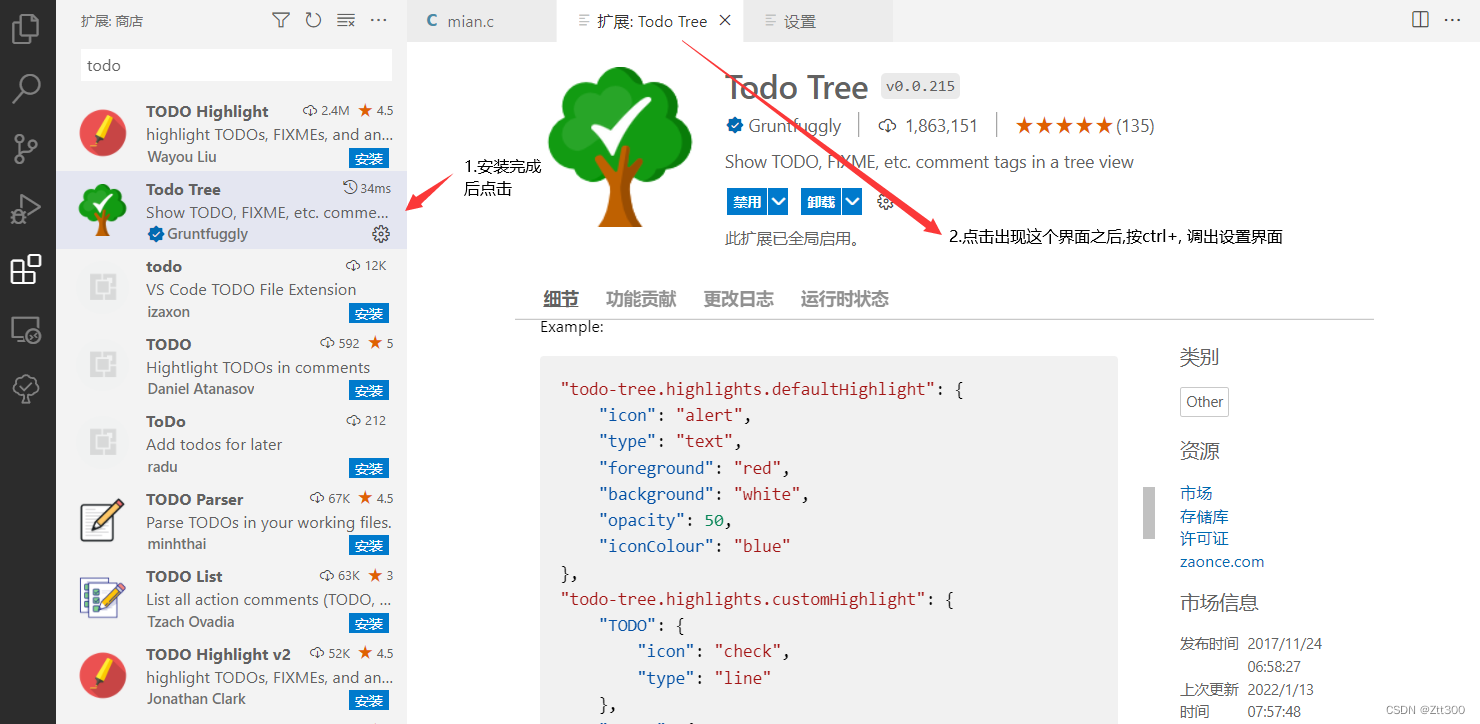Expand the uninstall button dropdown arrow
The height and width of the screenshot is (724, 1480).
click(x=852, y=202)
